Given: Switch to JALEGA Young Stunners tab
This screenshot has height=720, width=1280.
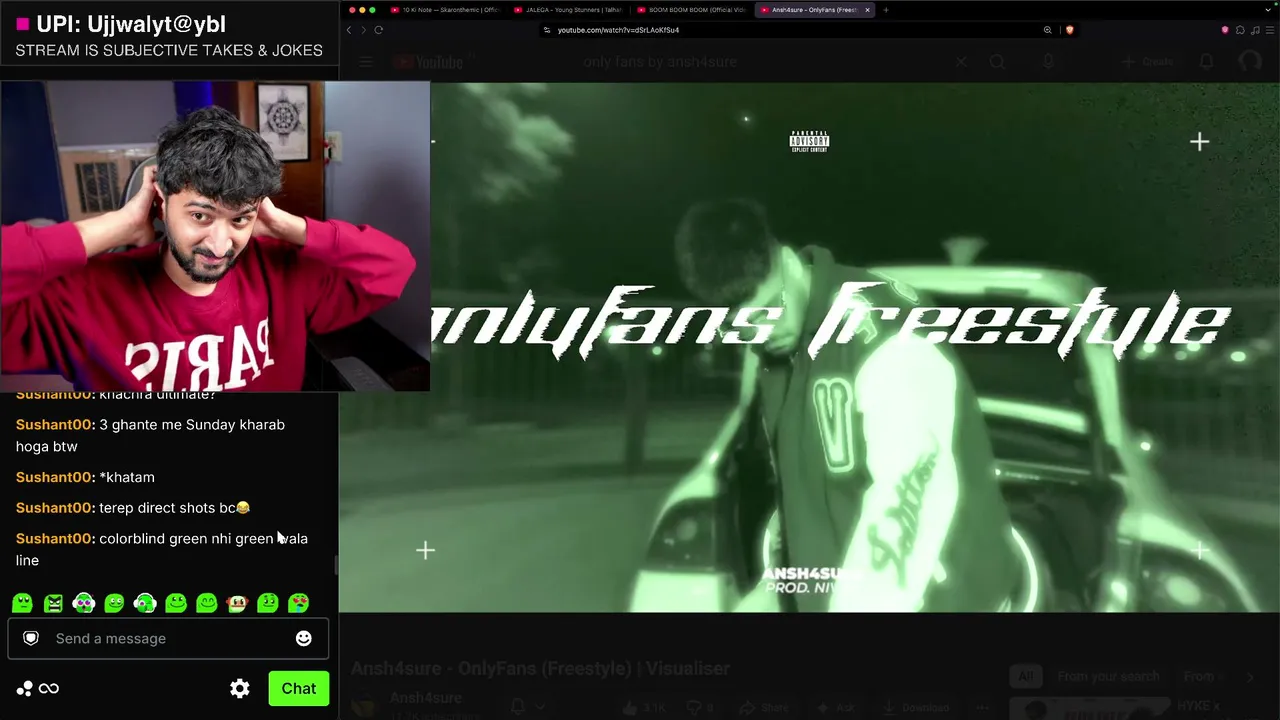Looking at the screenshot, I should tap(569, 10).
